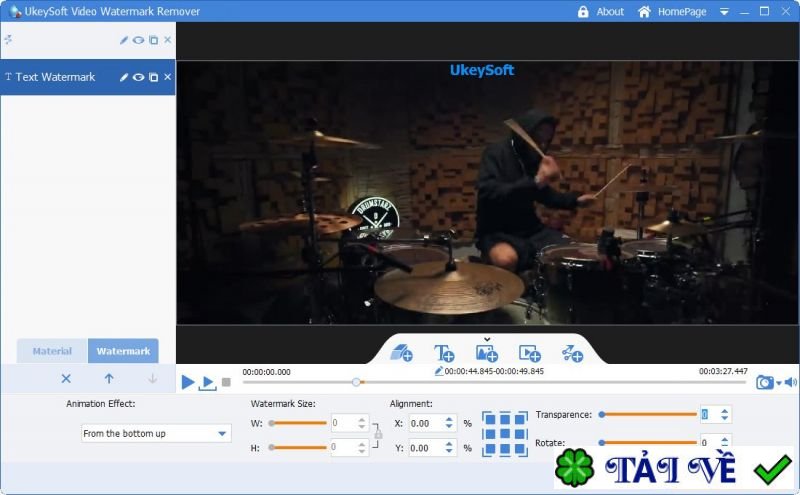Switch to the Material tab

[52, 351]
